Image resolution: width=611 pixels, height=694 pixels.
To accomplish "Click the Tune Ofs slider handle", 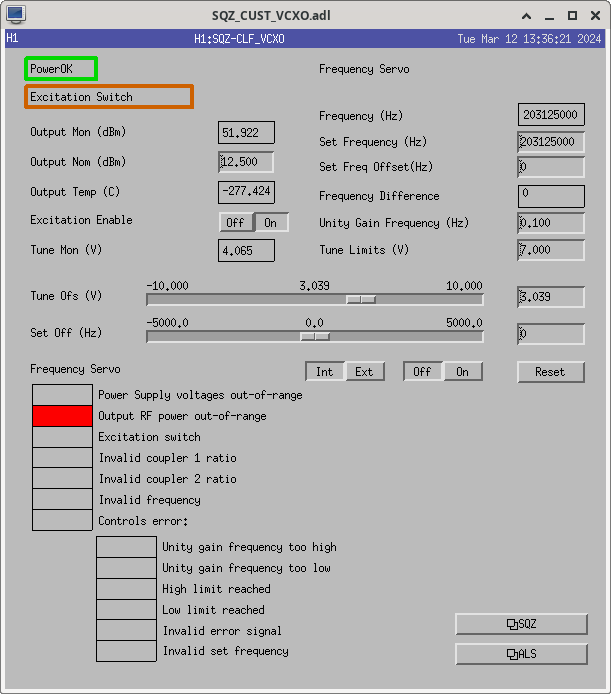I will coord(361,299).
